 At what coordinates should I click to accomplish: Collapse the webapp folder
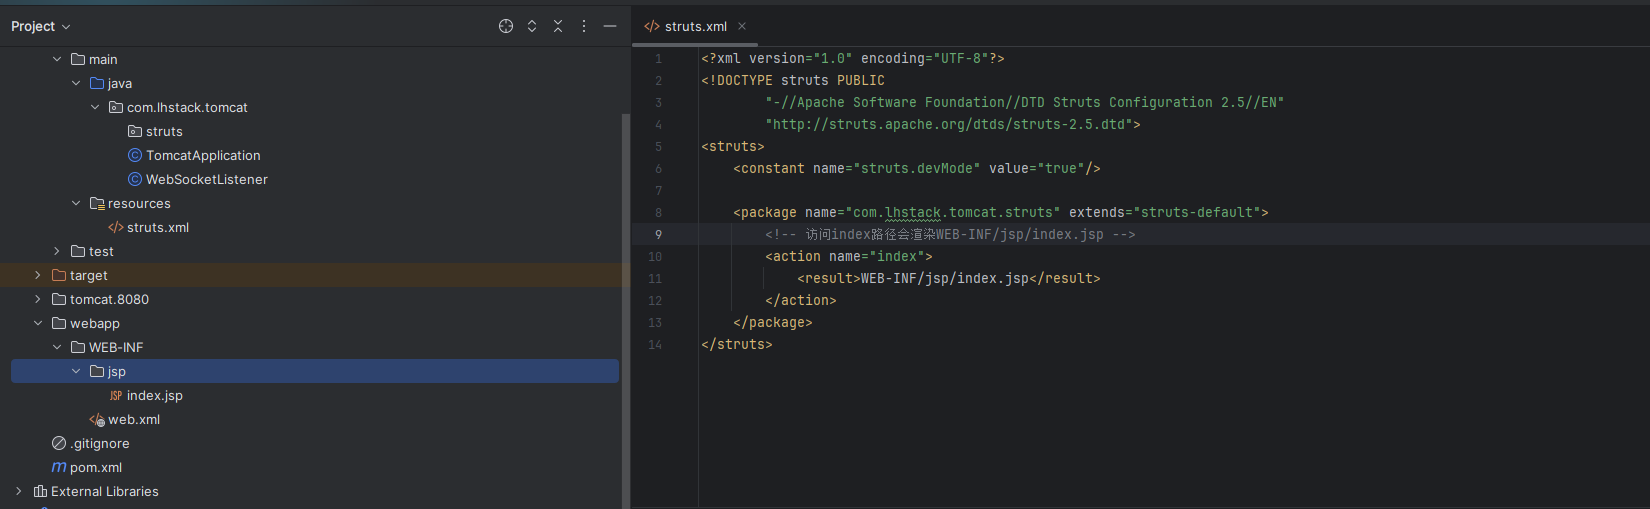click(x=38, y=323)
